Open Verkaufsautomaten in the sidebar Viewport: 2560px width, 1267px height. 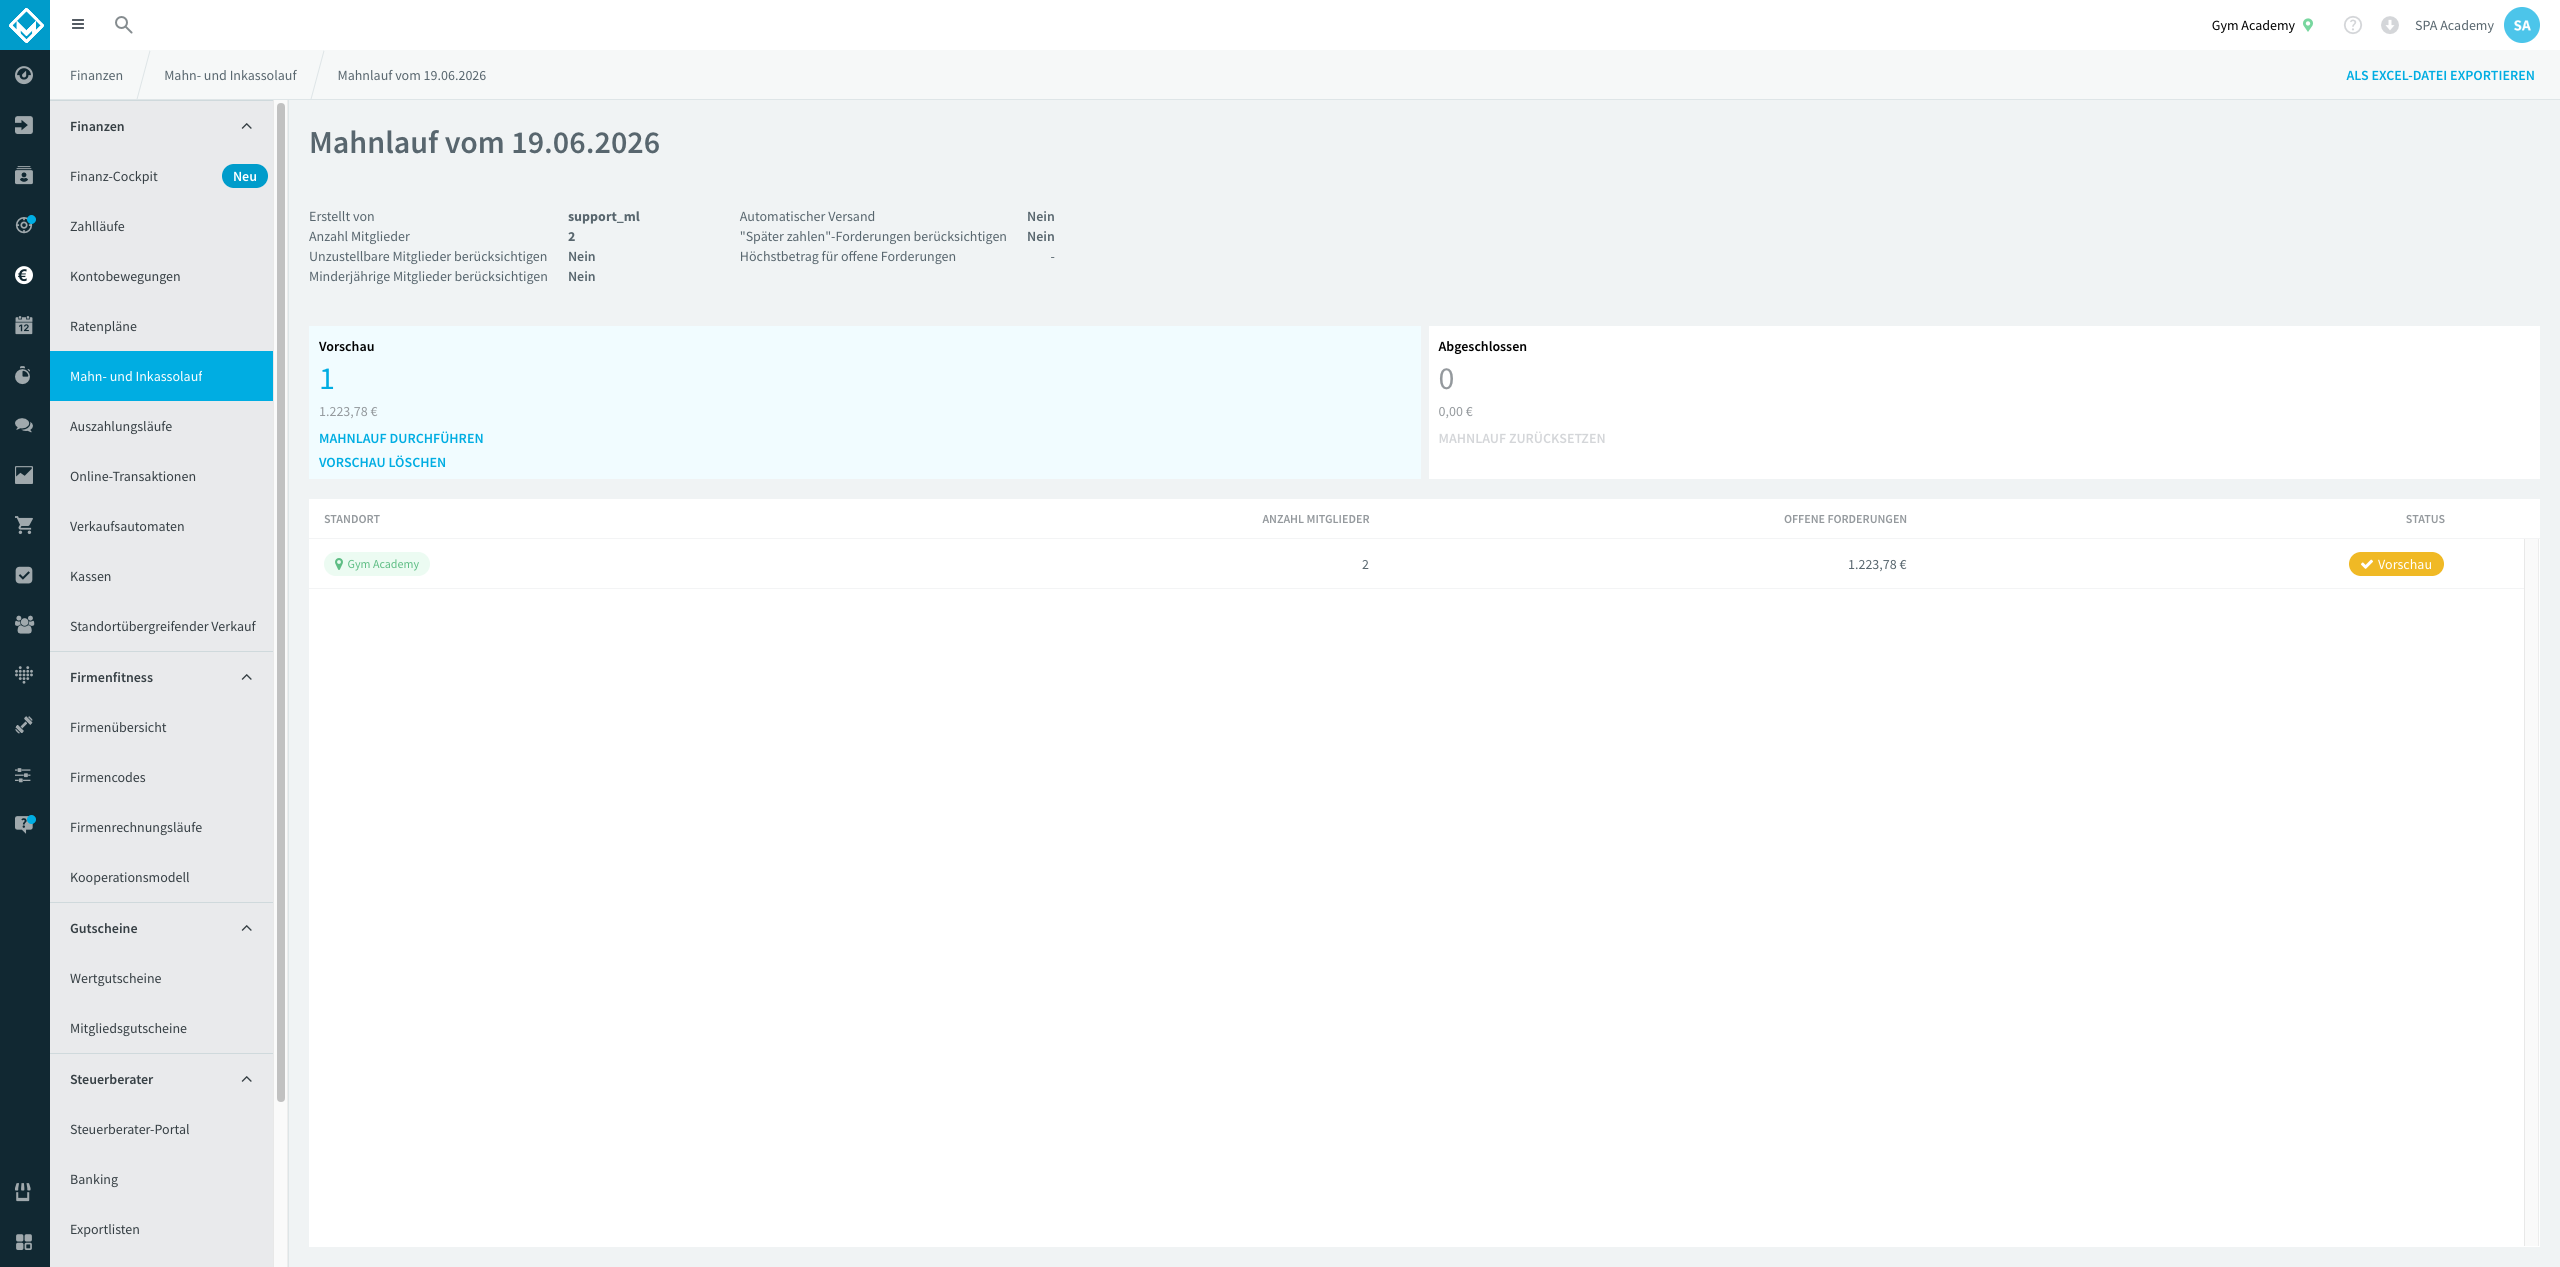pyautogui.click(x=162, y=526)
